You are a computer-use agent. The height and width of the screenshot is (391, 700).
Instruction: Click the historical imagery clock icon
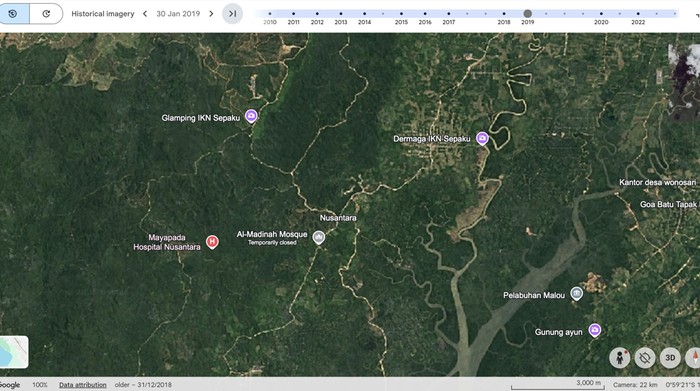coord(13,14)
